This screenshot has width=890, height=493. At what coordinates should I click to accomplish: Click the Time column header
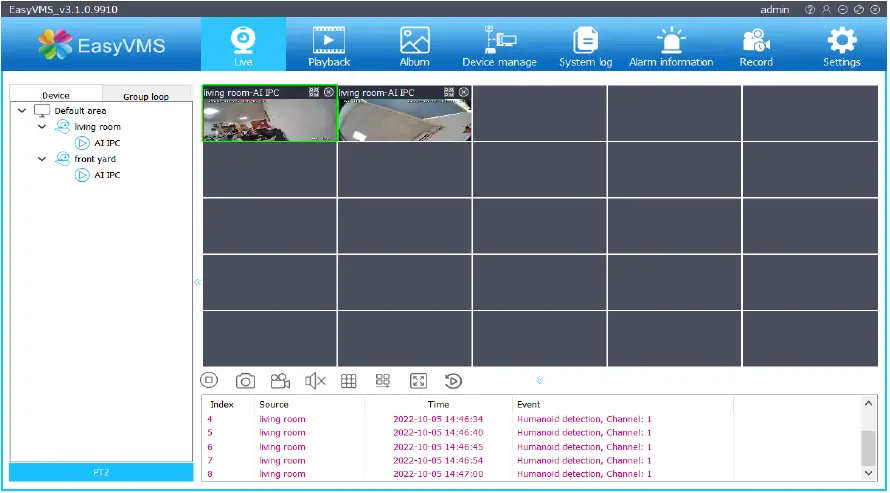(x=438, y=404)
